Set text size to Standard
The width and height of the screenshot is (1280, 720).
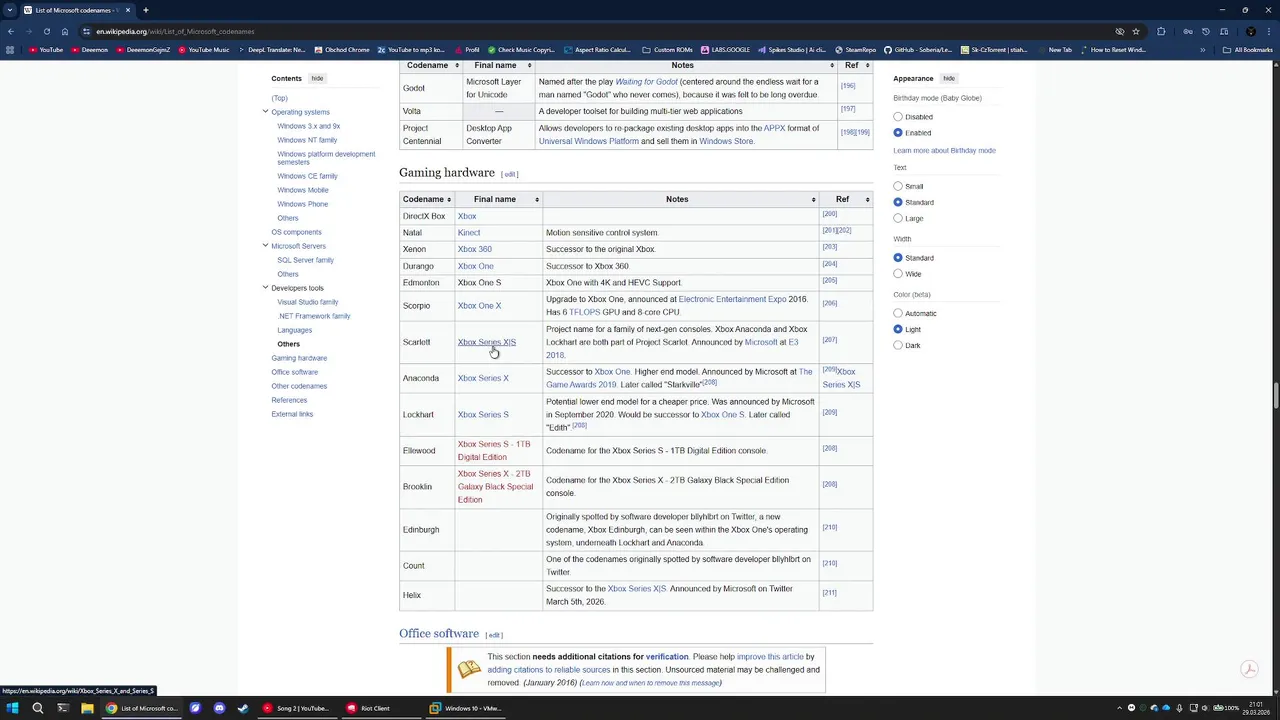[x=898, y=202]
